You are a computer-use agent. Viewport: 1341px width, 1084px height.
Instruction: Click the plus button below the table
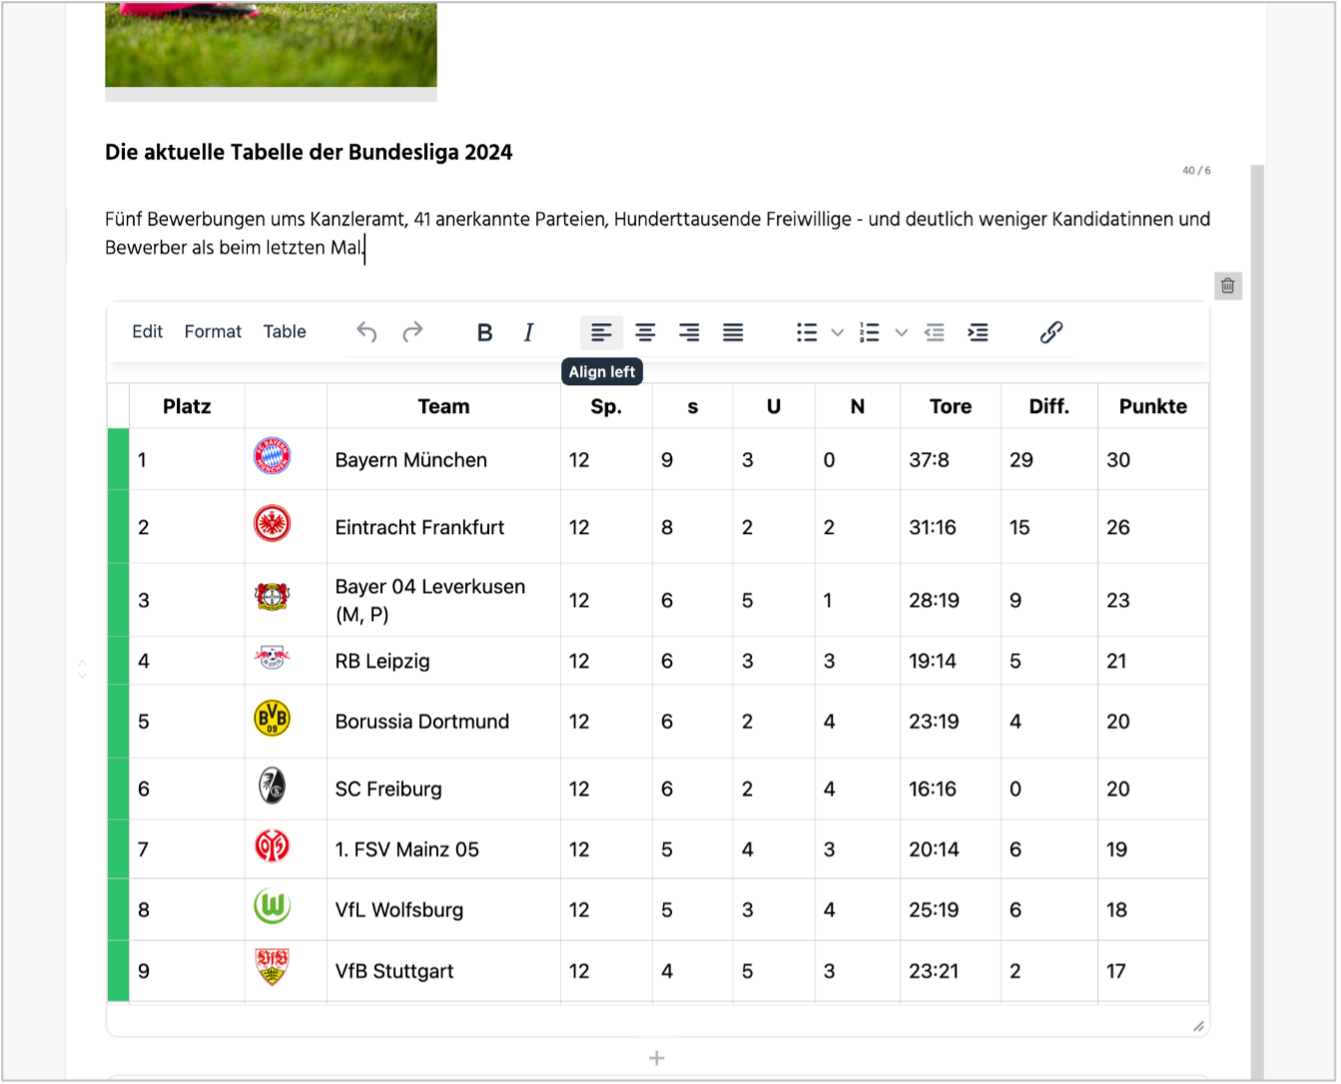pos(657,1057)
